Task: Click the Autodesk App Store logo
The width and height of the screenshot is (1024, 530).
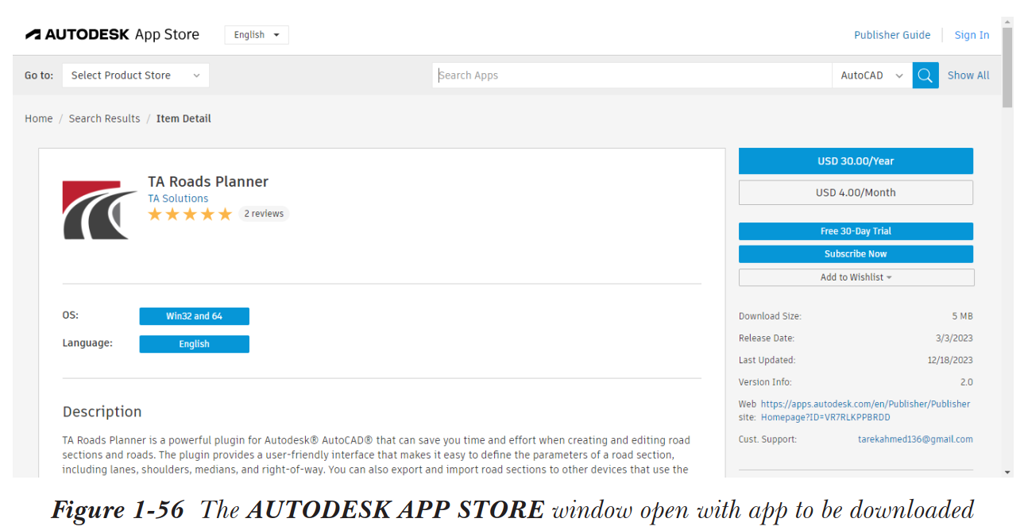Action: coord(112,35)
